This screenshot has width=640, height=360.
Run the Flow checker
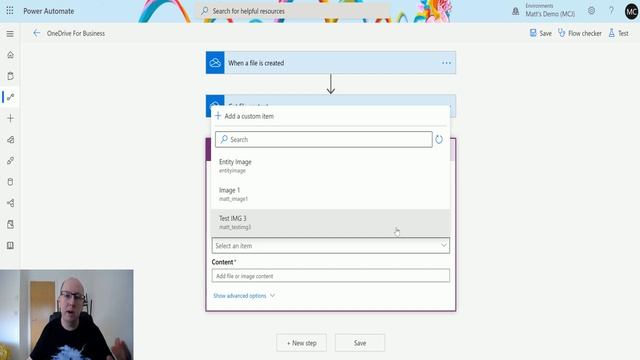click(580, 33)
